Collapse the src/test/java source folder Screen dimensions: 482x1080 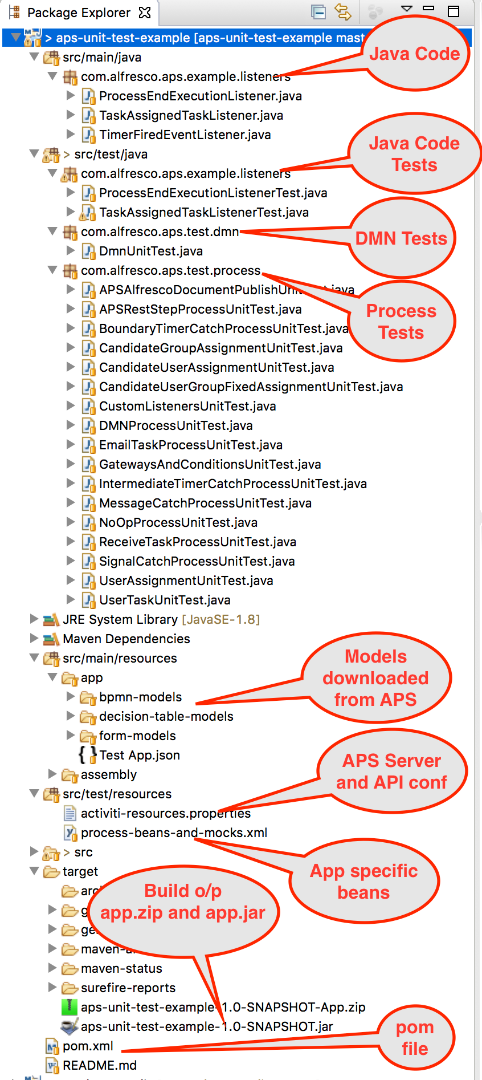pyautogui.click(x=34, y=154)
